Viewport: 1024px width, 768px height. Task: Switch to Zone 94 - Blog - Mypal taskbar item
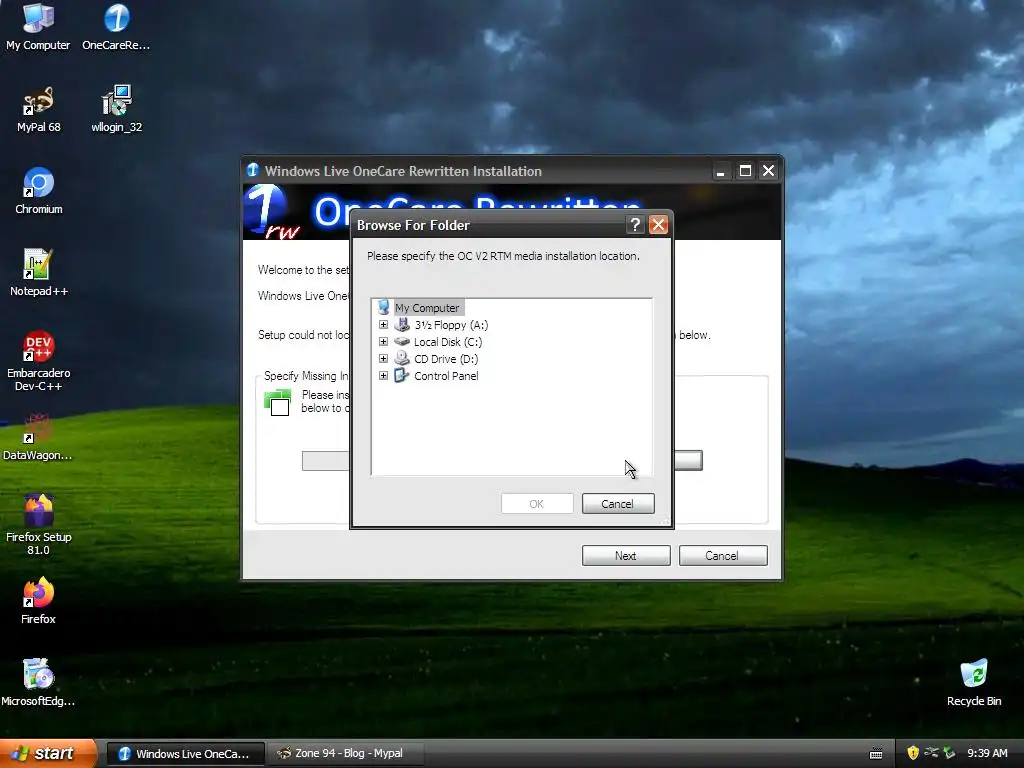[345, 754]
